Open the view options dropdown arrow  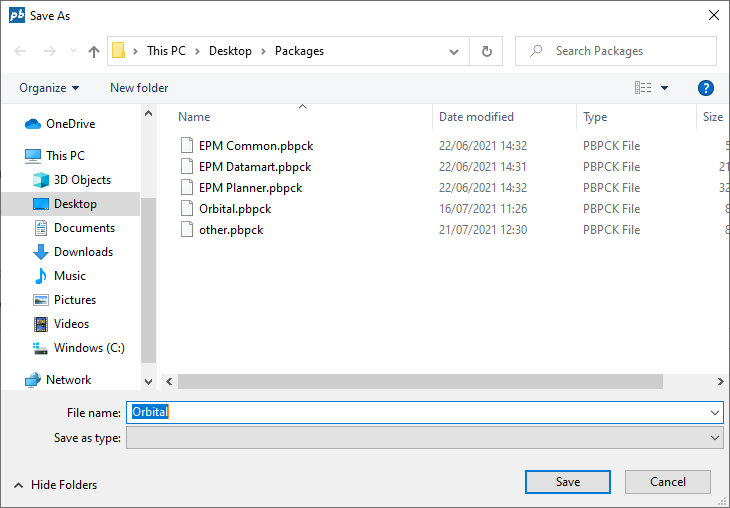(665, 88)
